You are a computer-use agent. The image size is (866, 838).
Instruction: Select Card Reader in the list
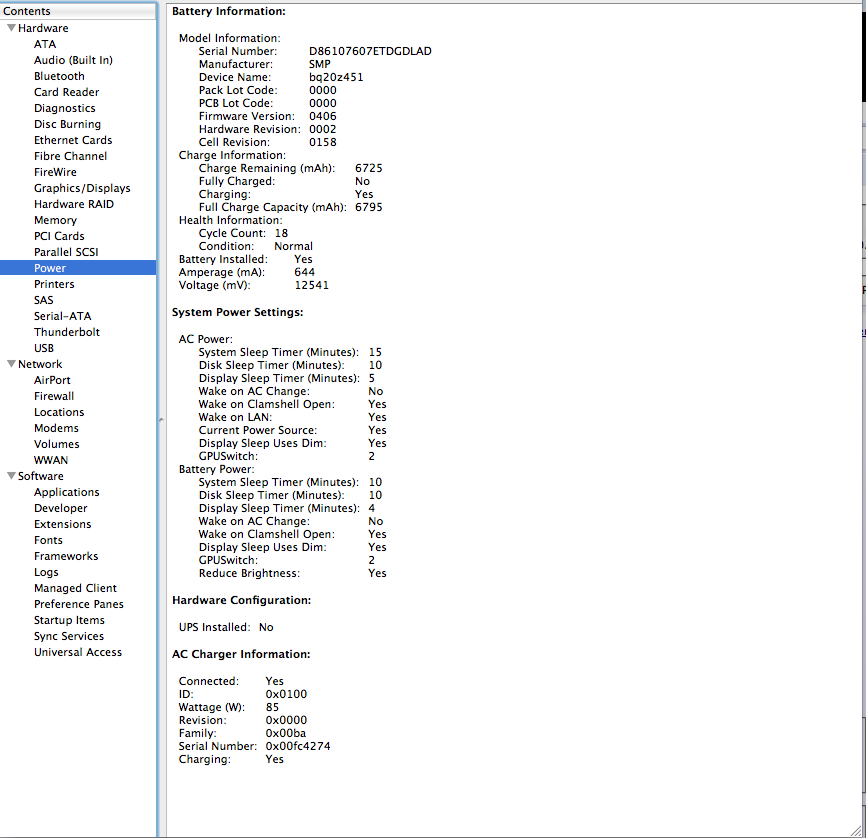(66, 92)
